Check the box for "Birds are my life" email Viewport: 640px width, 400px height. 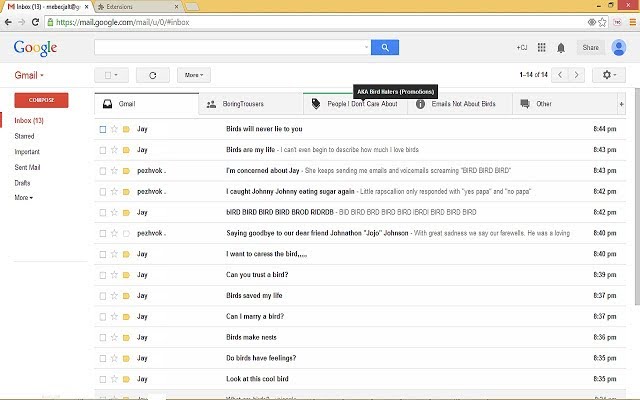[x=102, y=150]
